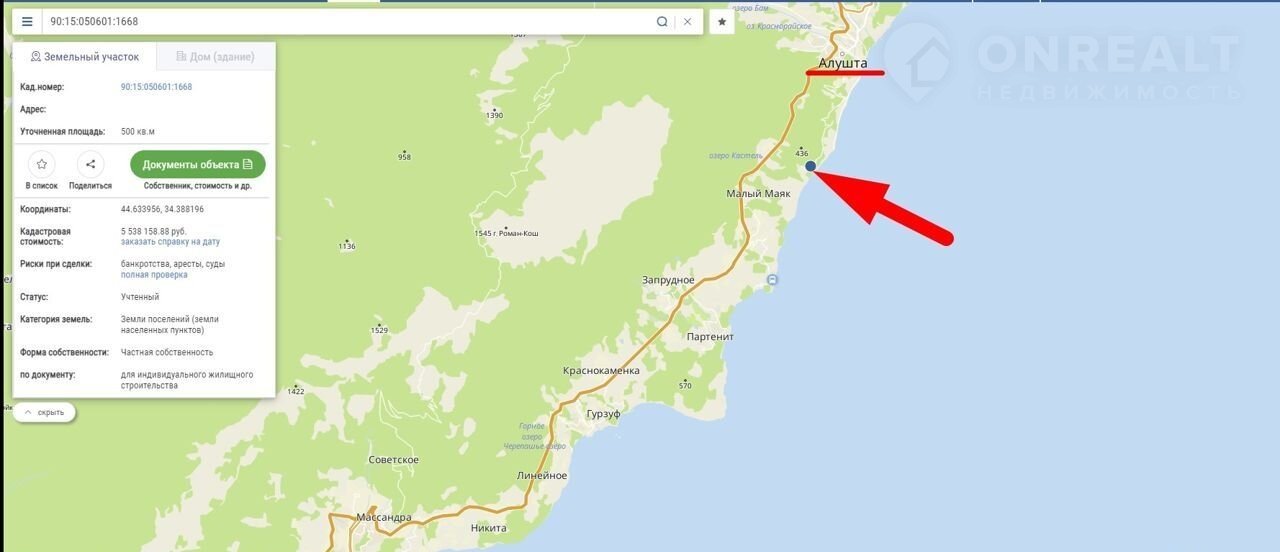
Task: Open the полная проверка link
Action: click(154, 275)
